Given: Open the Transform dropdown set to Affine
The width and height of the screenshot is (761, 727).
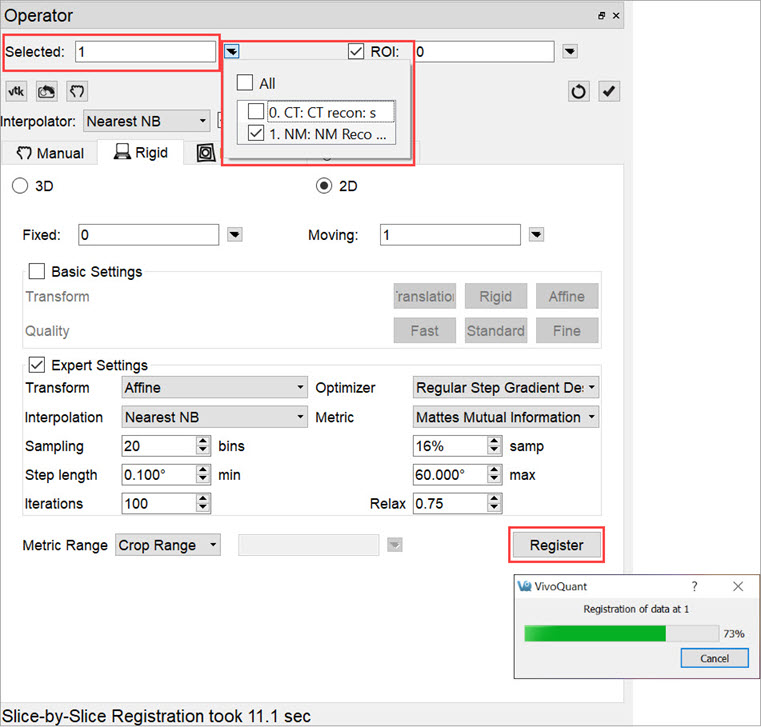Looking at the screenshot, I should click(214, 388).
